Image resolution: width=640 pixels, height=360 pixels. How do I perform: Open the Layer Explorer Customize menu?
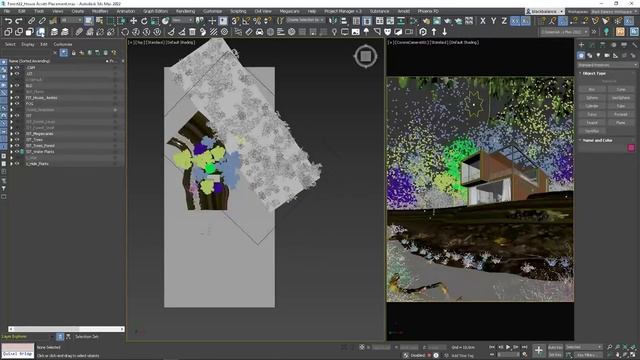pos(63,44)
